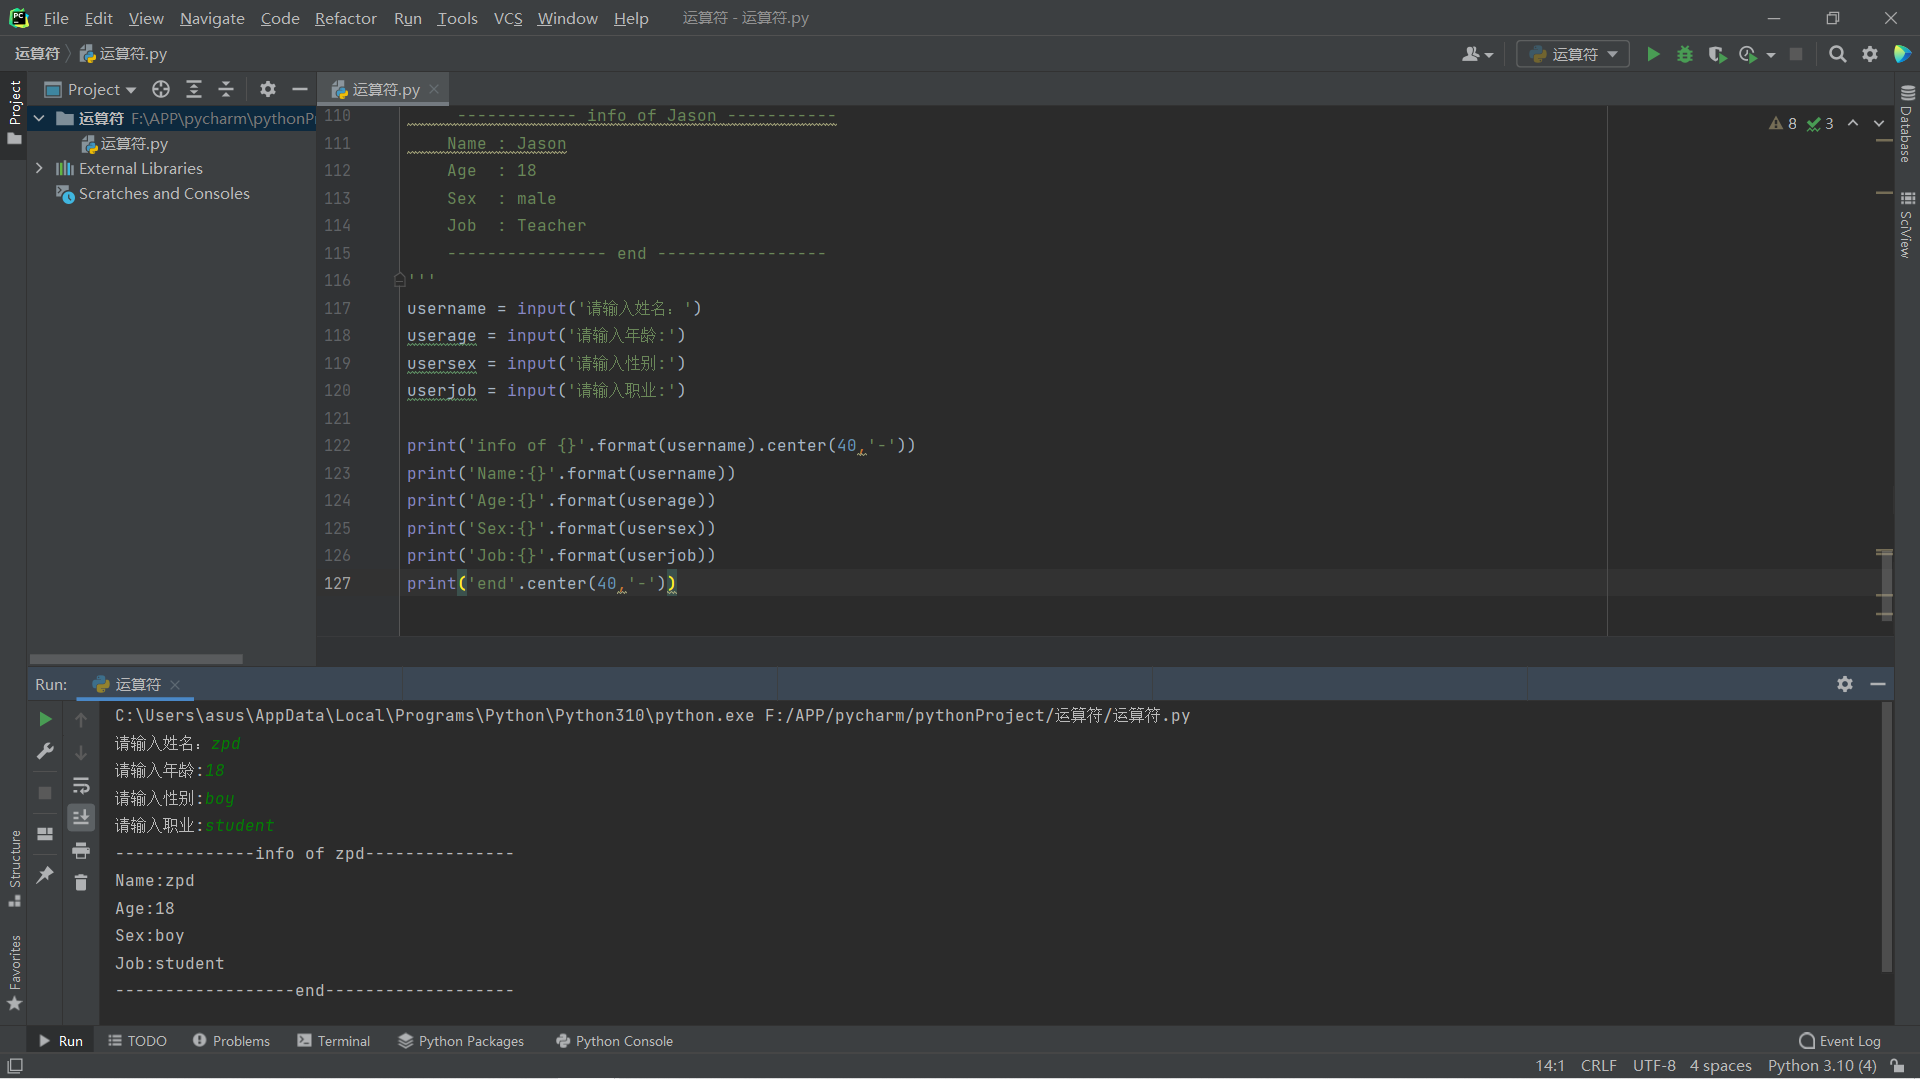Expand External Libraries node
The height and width of the screenshot is (1079, 1920).
39,168
